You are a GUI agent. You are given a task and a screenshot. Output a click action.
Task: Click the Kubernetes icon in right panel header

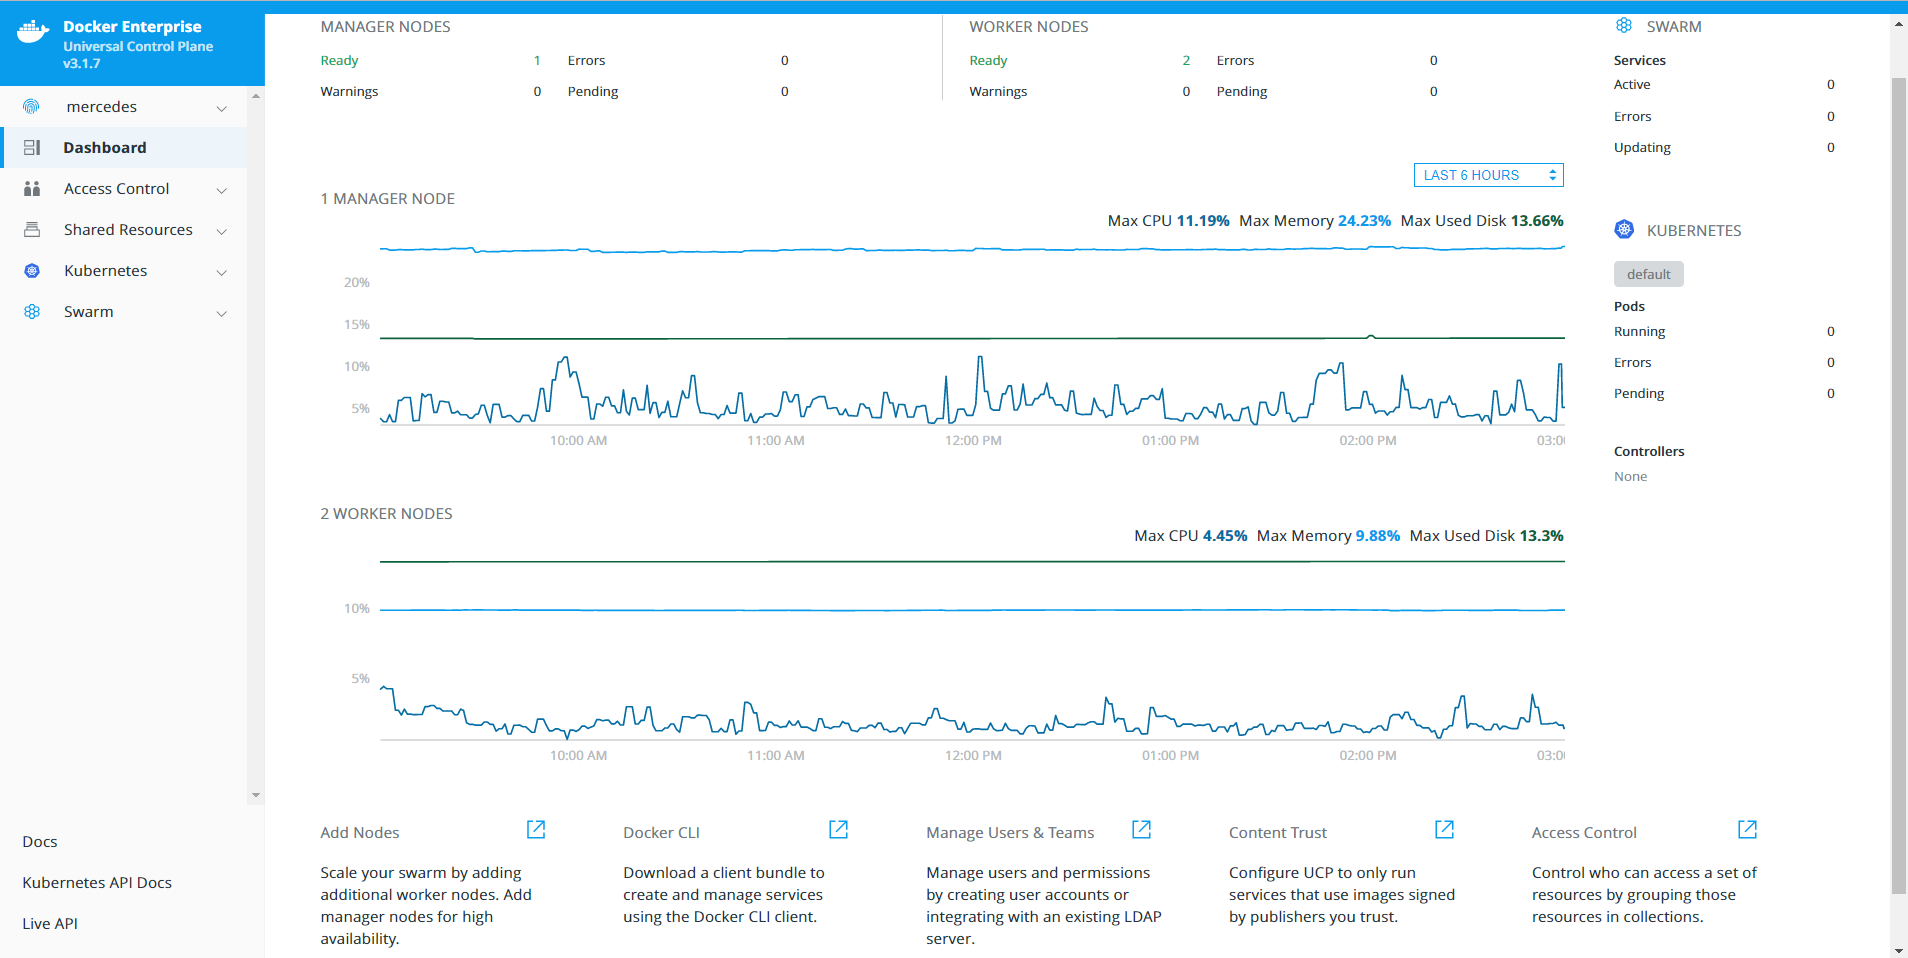[x=1624, y=230]
